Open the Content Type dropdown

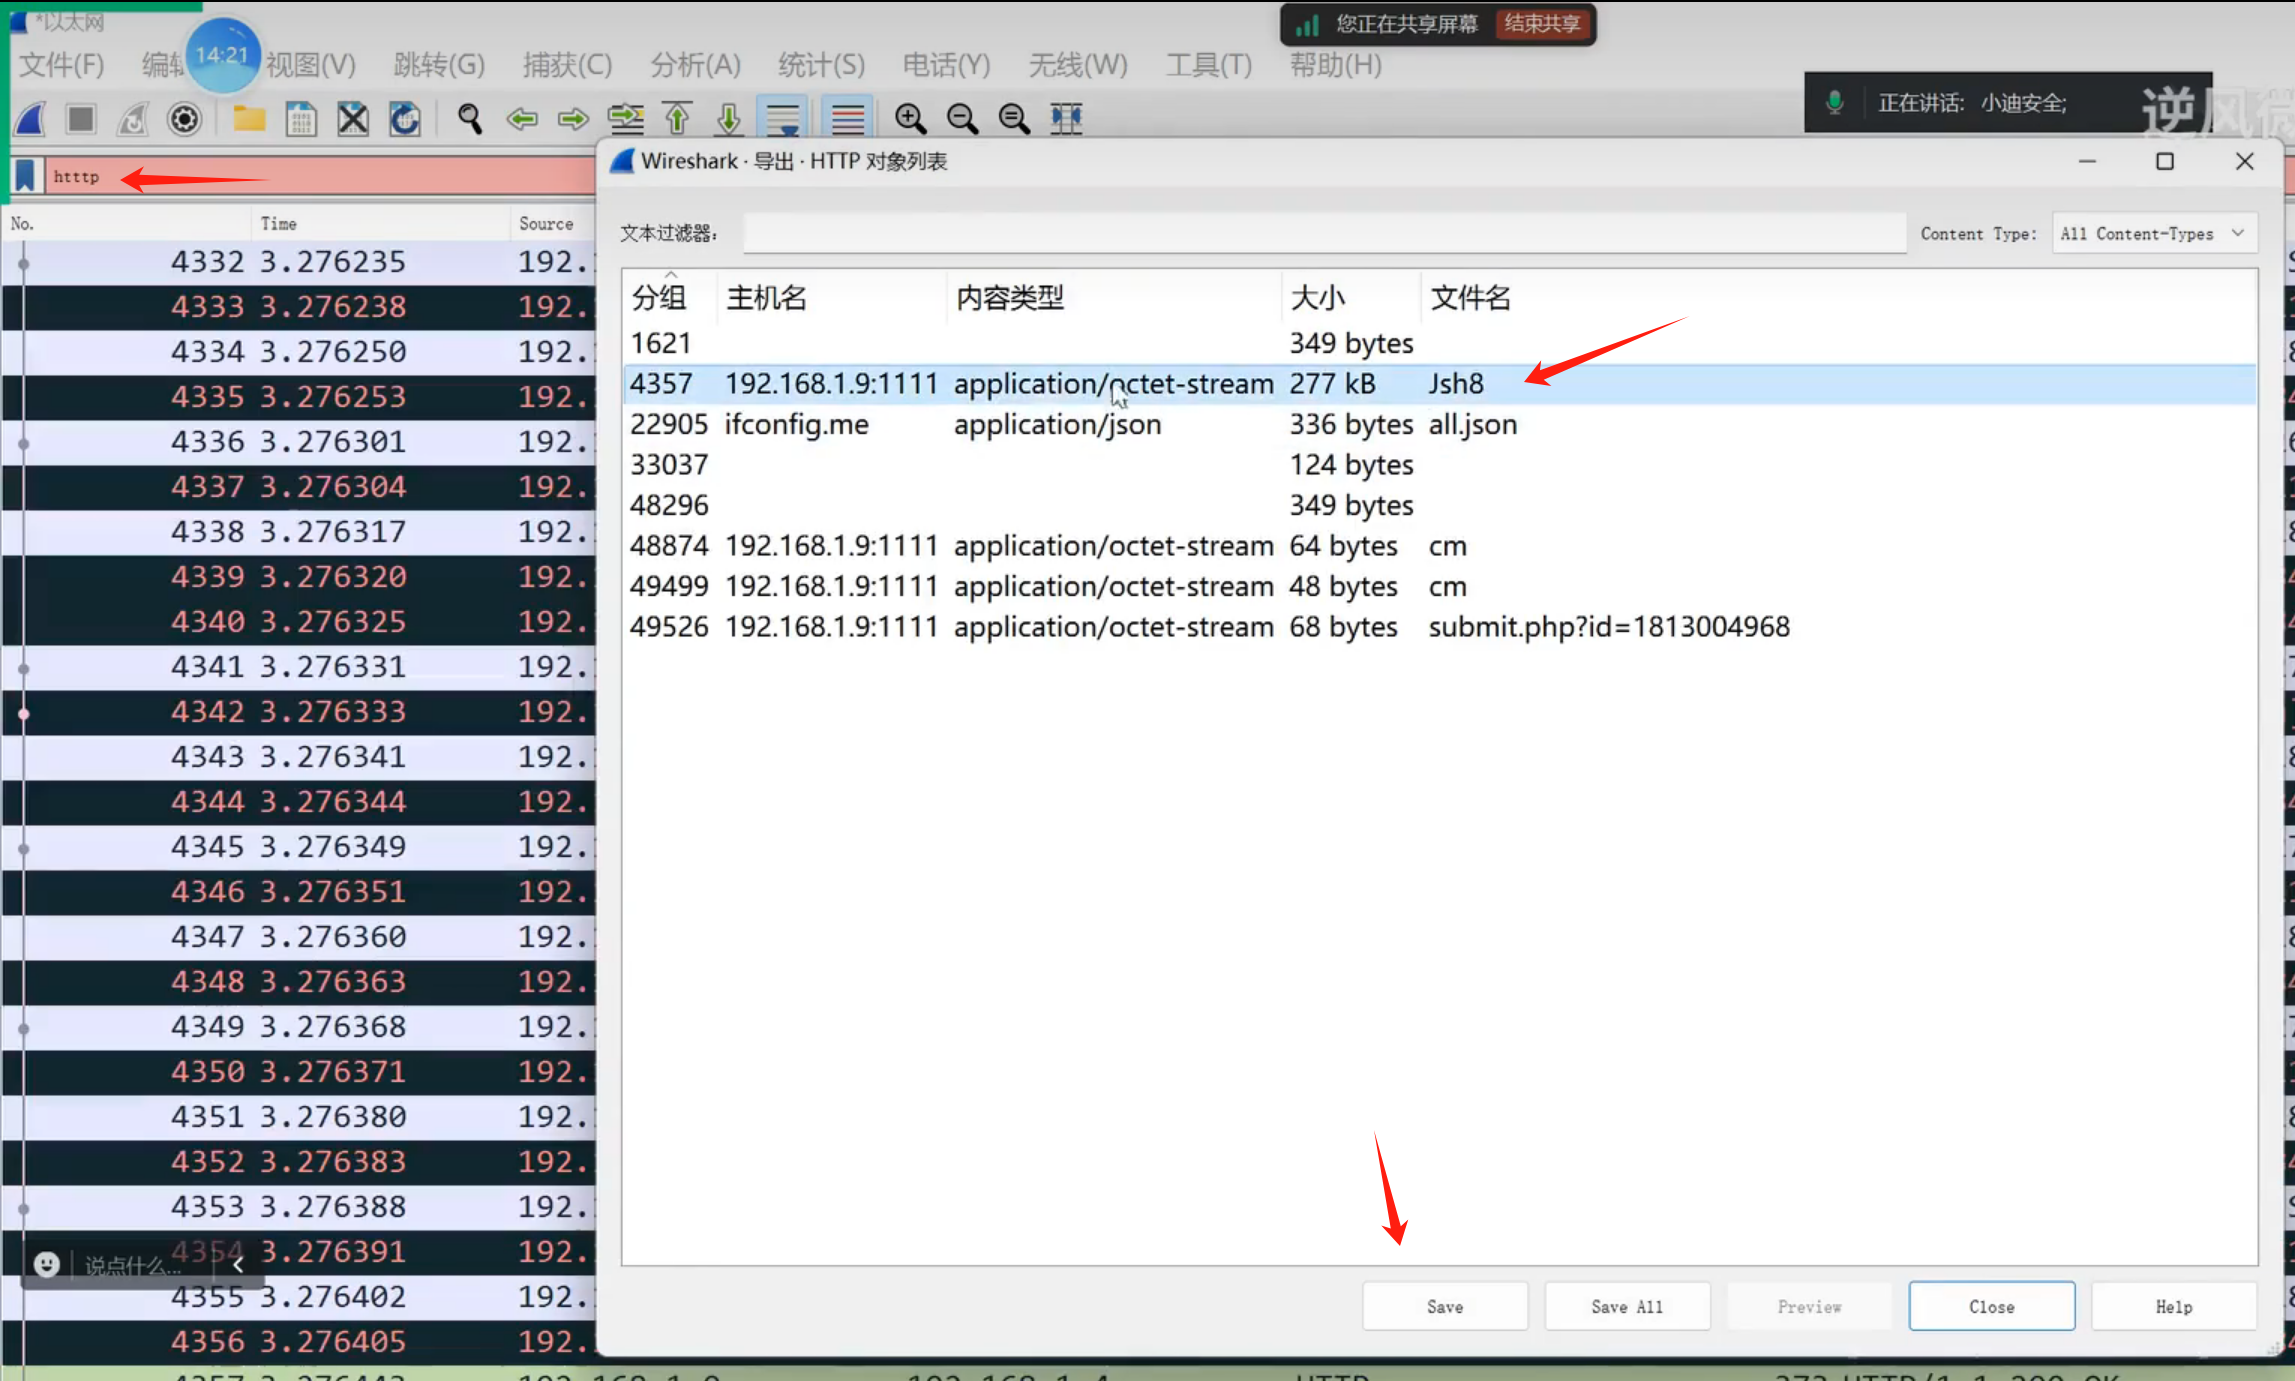[2153, 234]
